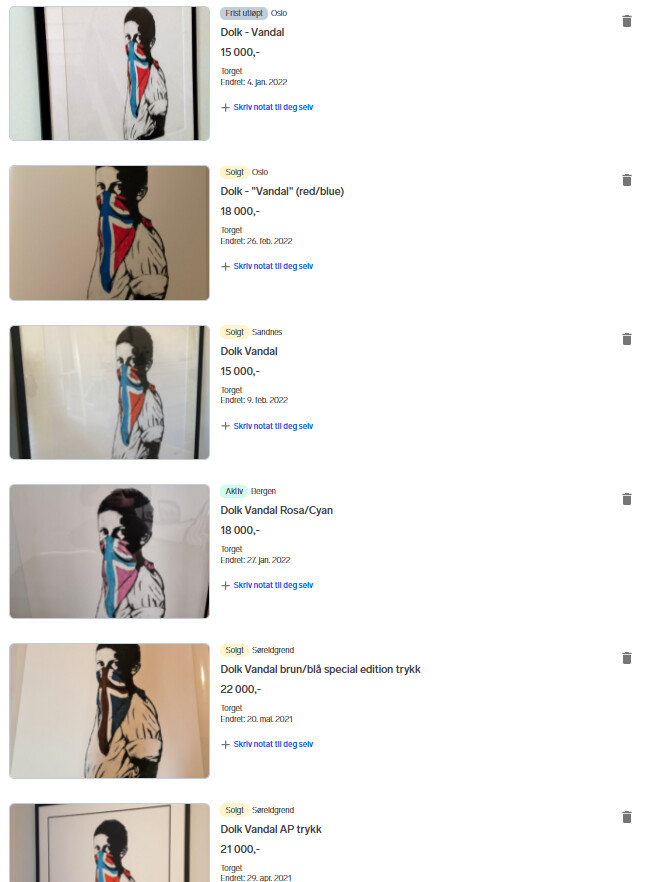Trash the brun/blå special edition listing
Viewport: 652px width, 882px height.
(x=627, y=658)
